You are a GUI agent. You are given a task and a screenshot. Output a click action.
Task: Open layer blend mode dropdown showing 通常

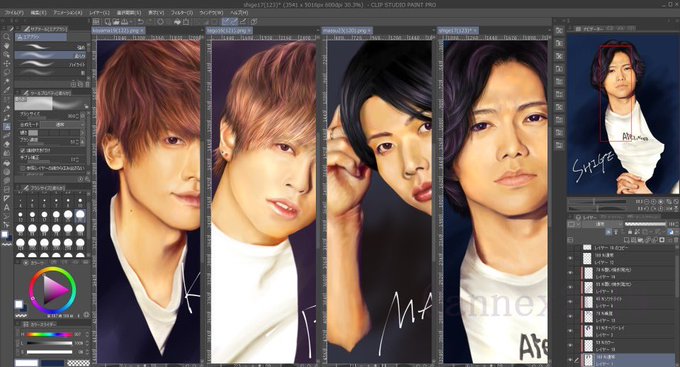pyautogui.click(x=602, y=224)
